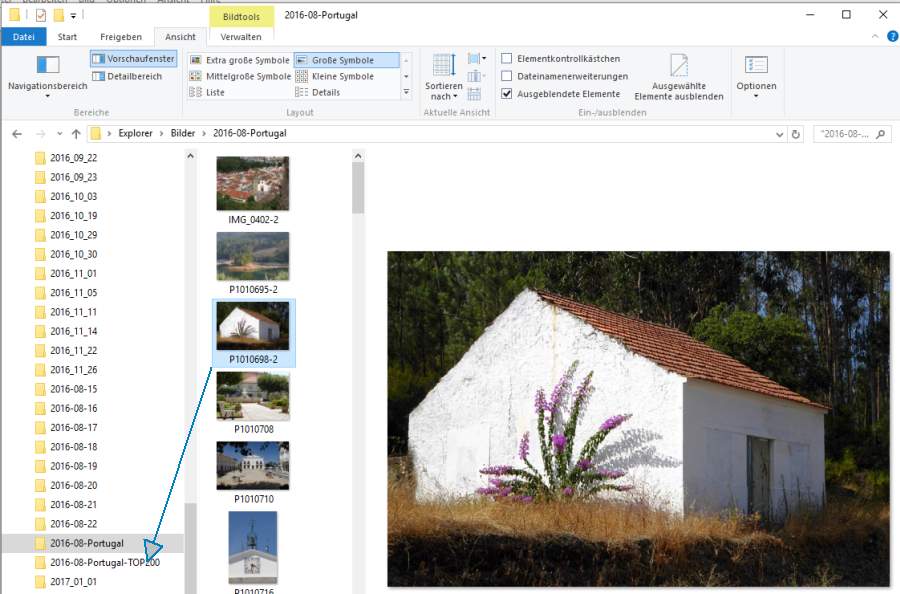This screenshot has height=594, width=900.
Task: Open the address bar history dropdown
Action: [x=779, y=134]
